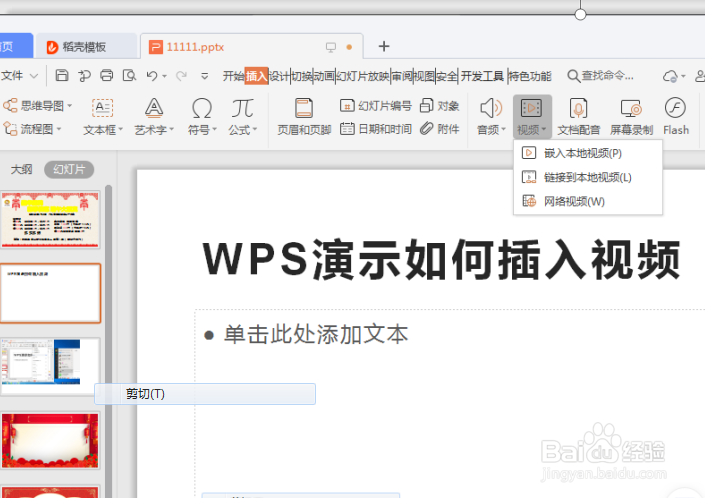This screenshot has height=498, width=705.
Task: Expand the 符号 dropdown arrow
Action: 214,130
